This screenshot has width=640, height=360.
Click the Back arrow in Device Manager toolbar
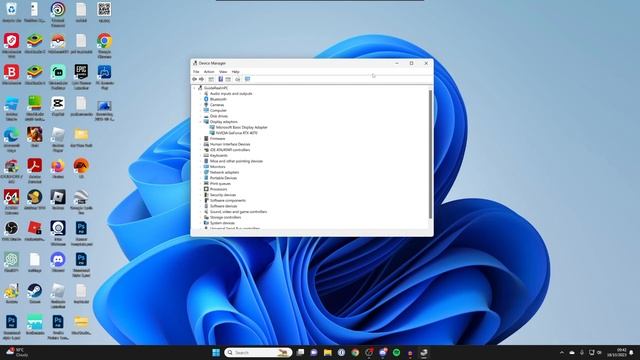tap(195, 79)
